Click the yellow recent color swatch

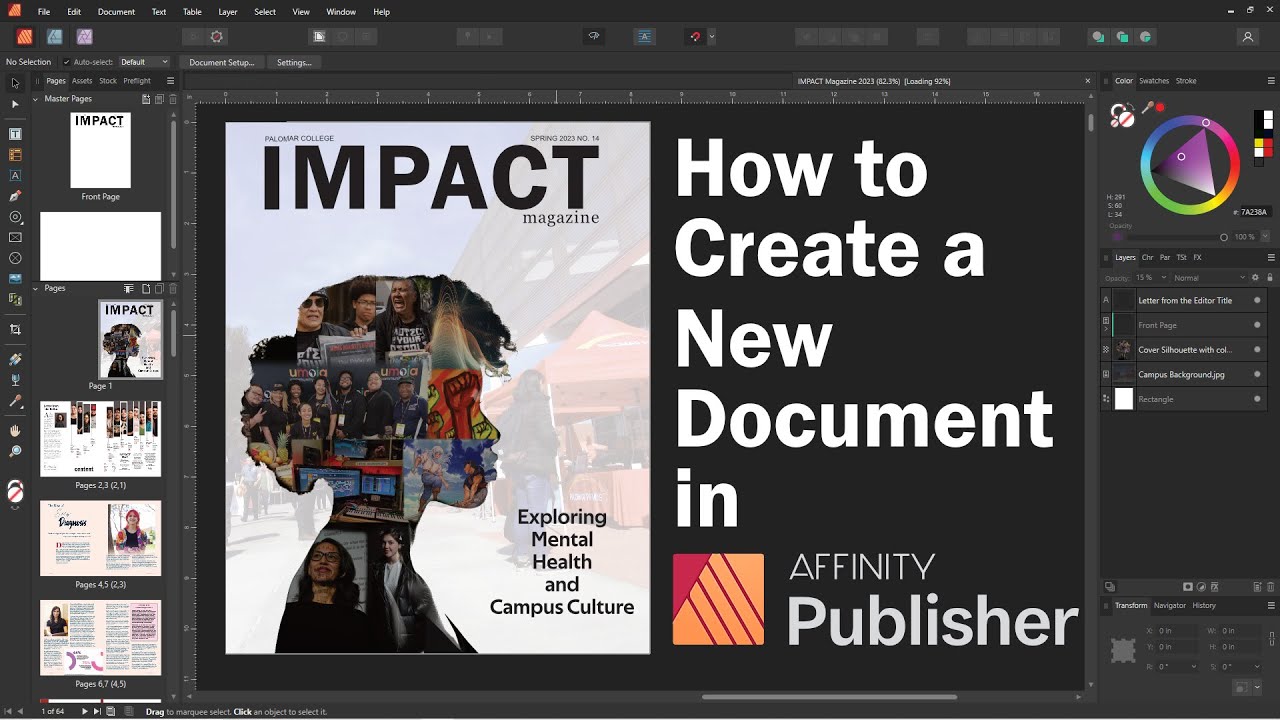pyautogui.click(x=1258, y=144)
